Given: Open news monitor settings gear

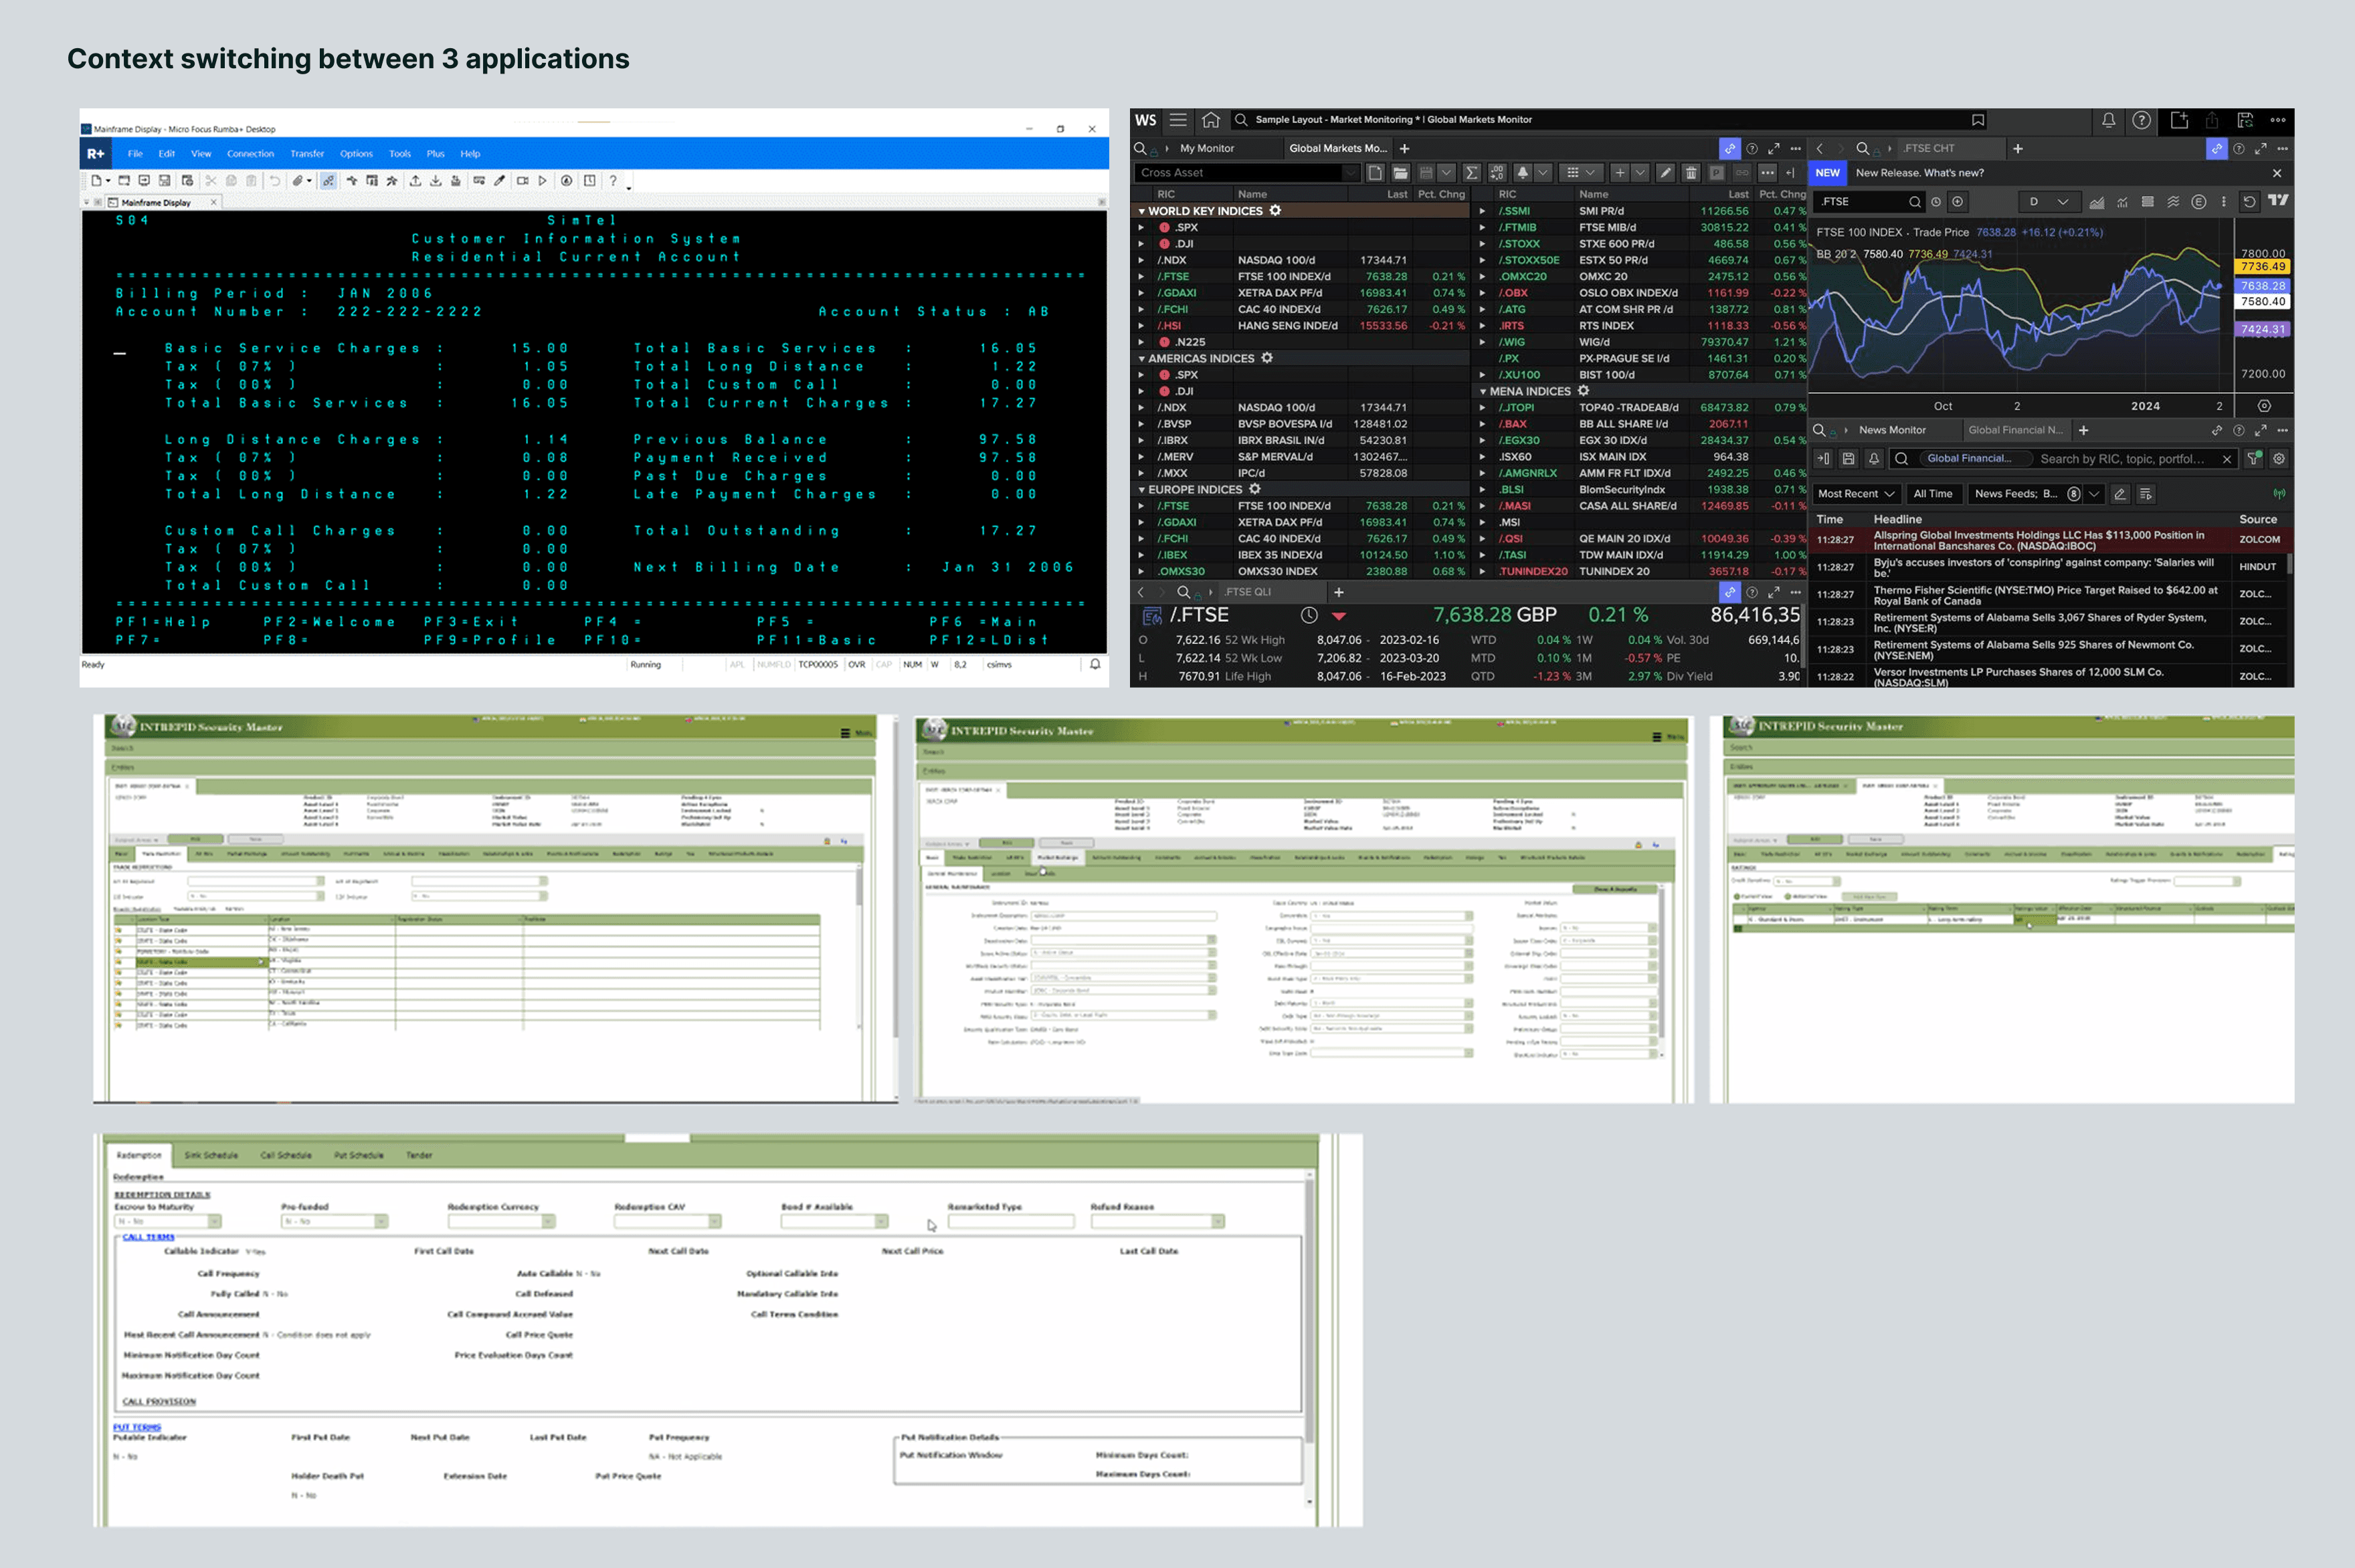Looking at the screenshot, I should (2279, 459).
